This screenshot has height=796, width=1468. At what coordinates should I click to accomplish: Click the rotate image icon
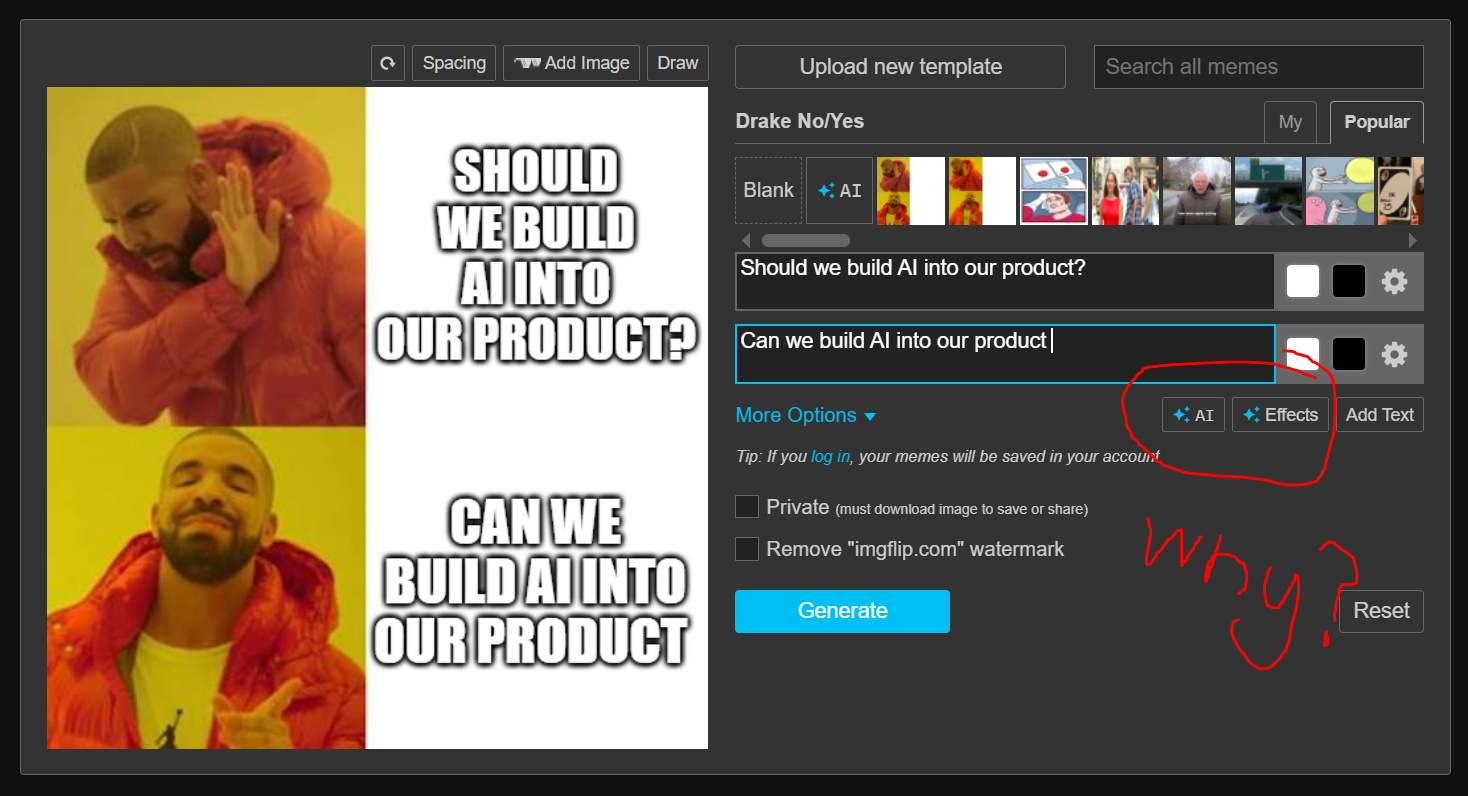[x=388, y=63]
